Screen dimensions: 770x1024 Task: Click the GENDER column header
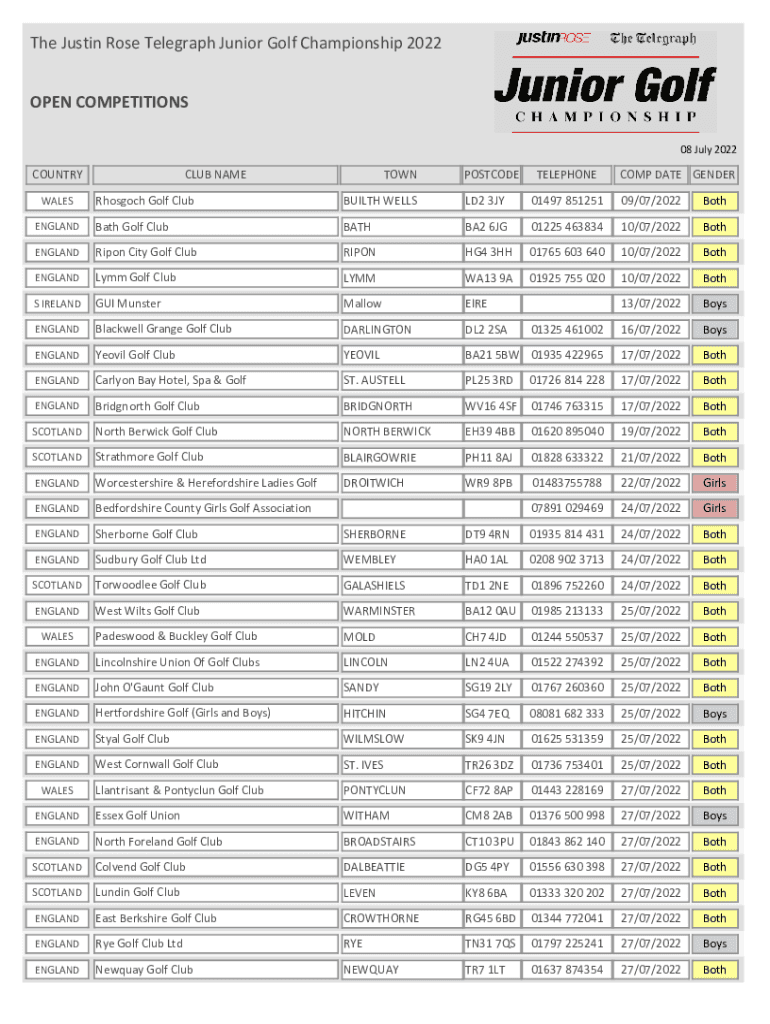pos(714,174)
